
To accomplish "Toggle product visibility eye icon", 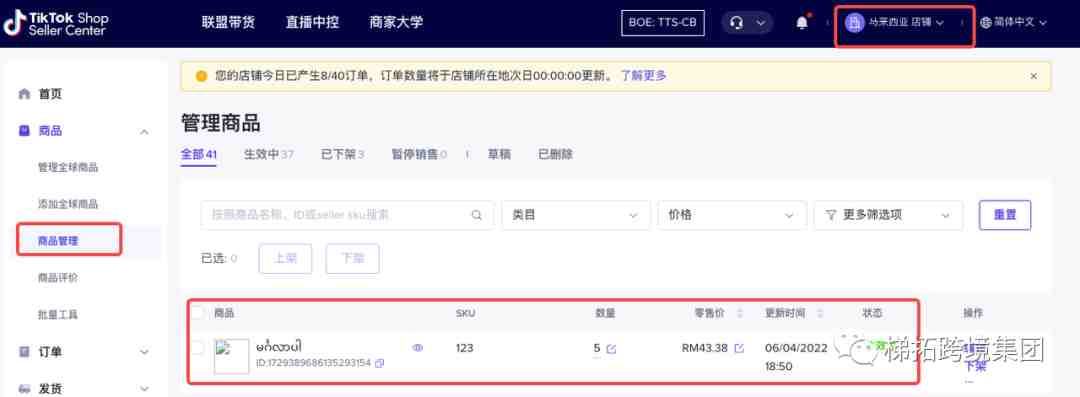I will click(417, 348).
